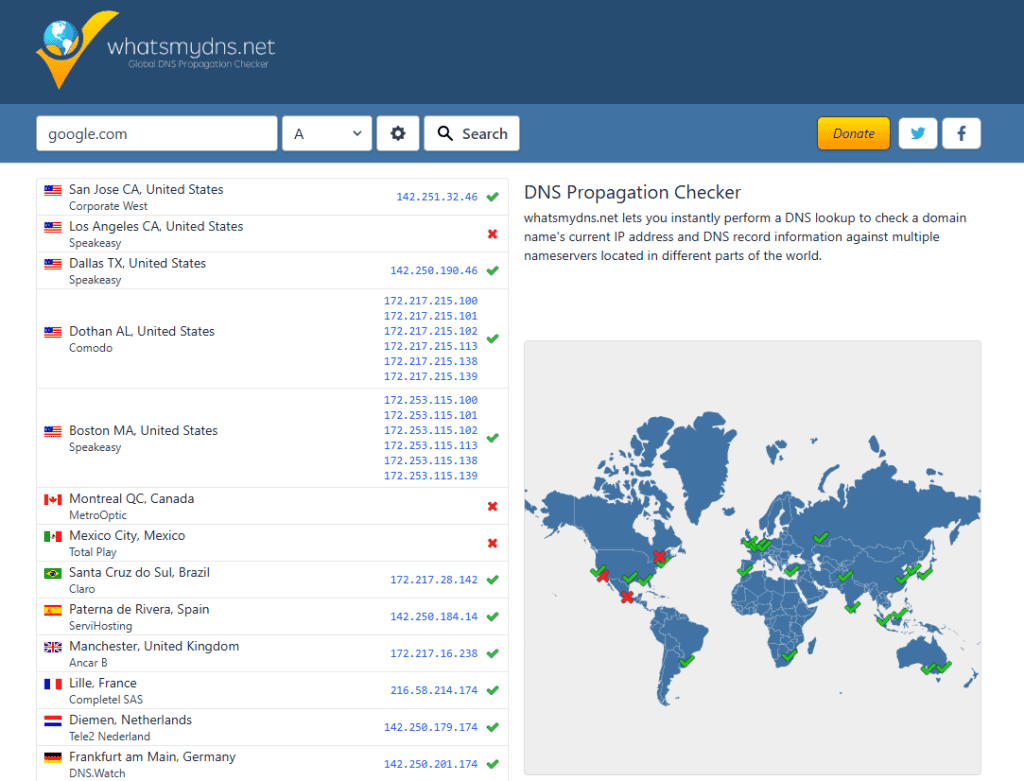
Task: Open IP address 172.217.16.238 link
Action: (434, 653)
